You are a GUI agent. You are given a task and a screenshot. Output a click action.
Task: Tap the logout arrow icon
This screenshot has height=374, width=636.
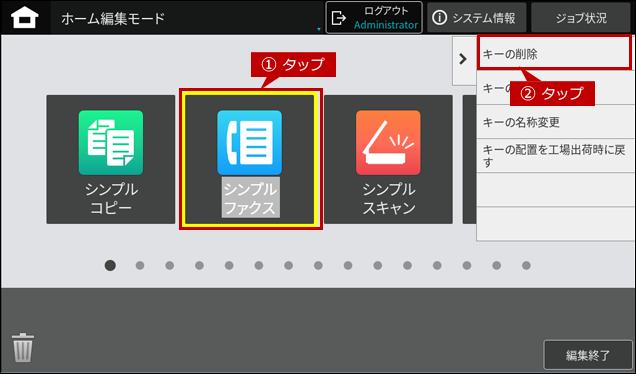tap(339, 18)
